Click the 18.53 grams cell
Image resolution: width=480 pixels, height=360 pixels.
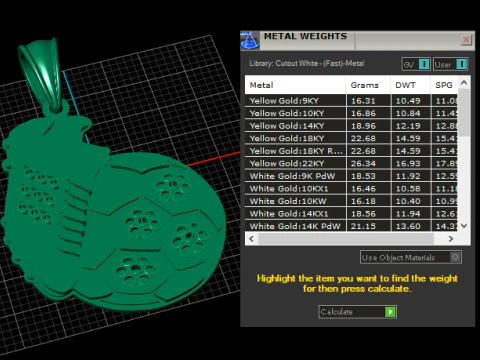[x=368, y=176]
